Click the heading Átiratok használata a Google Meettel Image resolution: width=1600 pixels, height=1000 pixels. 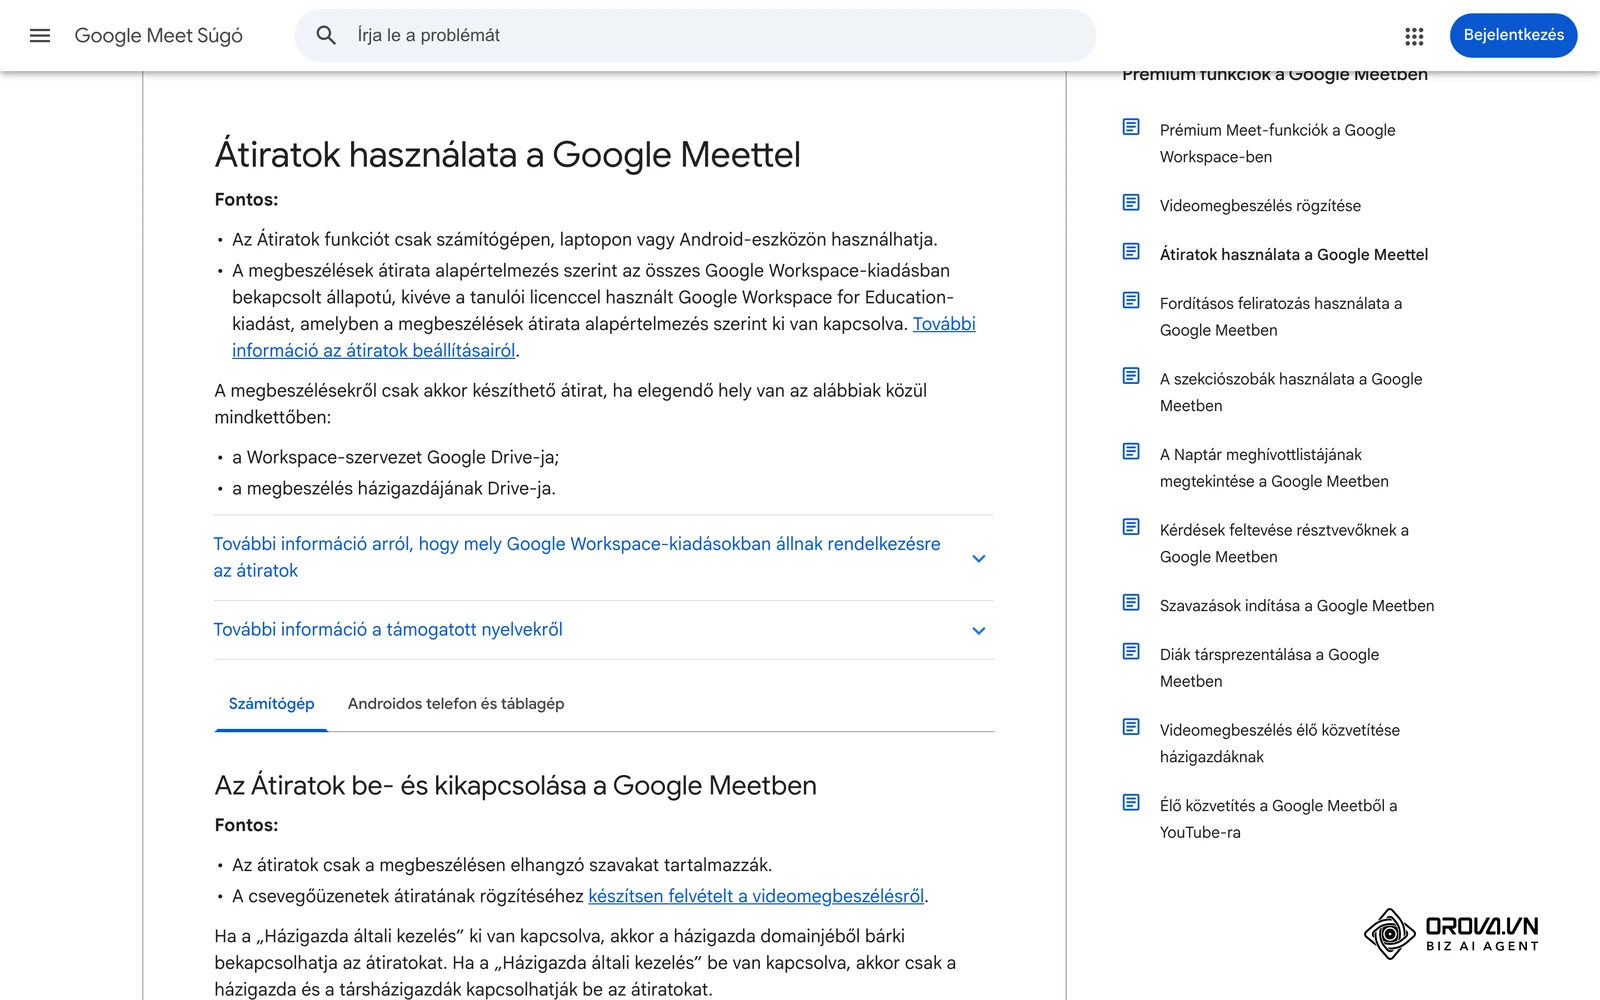click(508, 155)
